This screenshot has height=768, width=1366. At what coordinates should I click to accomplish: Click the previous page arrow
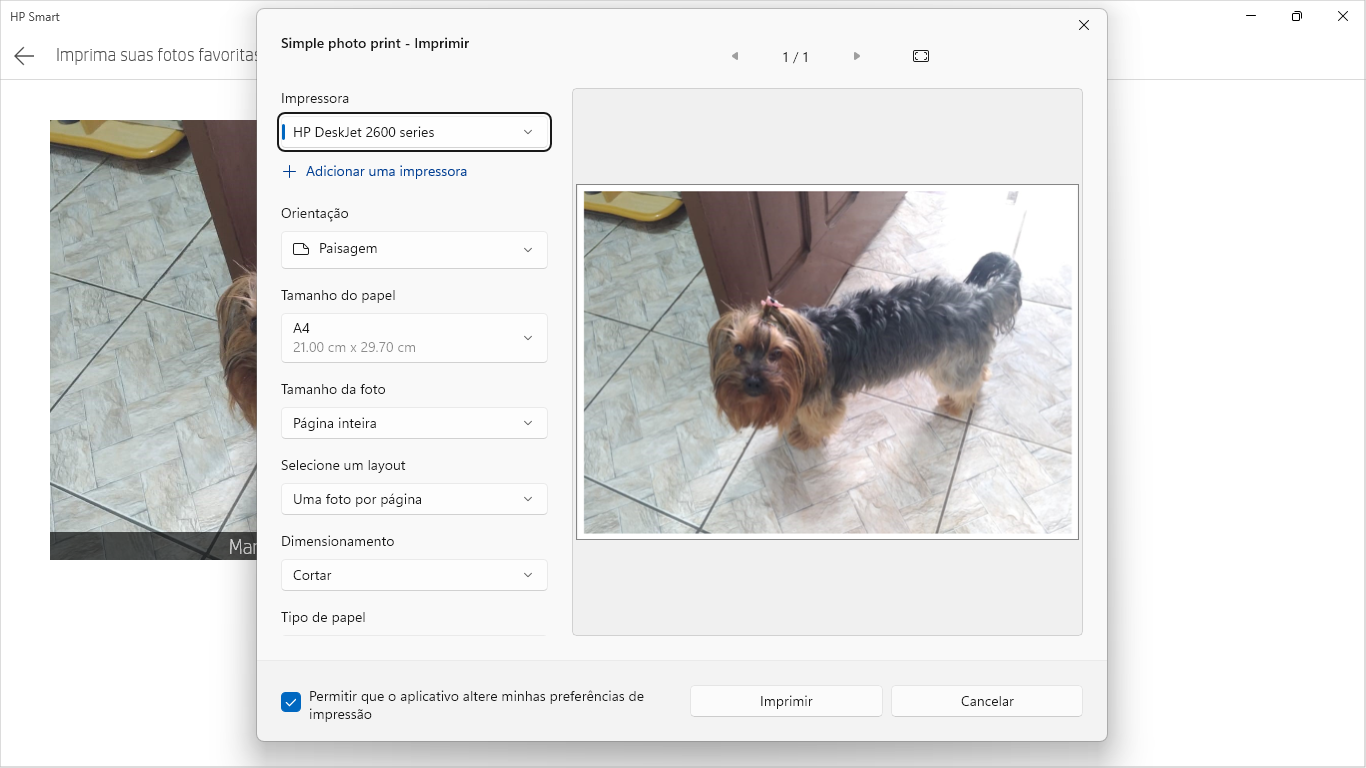(x=735, y=57)
